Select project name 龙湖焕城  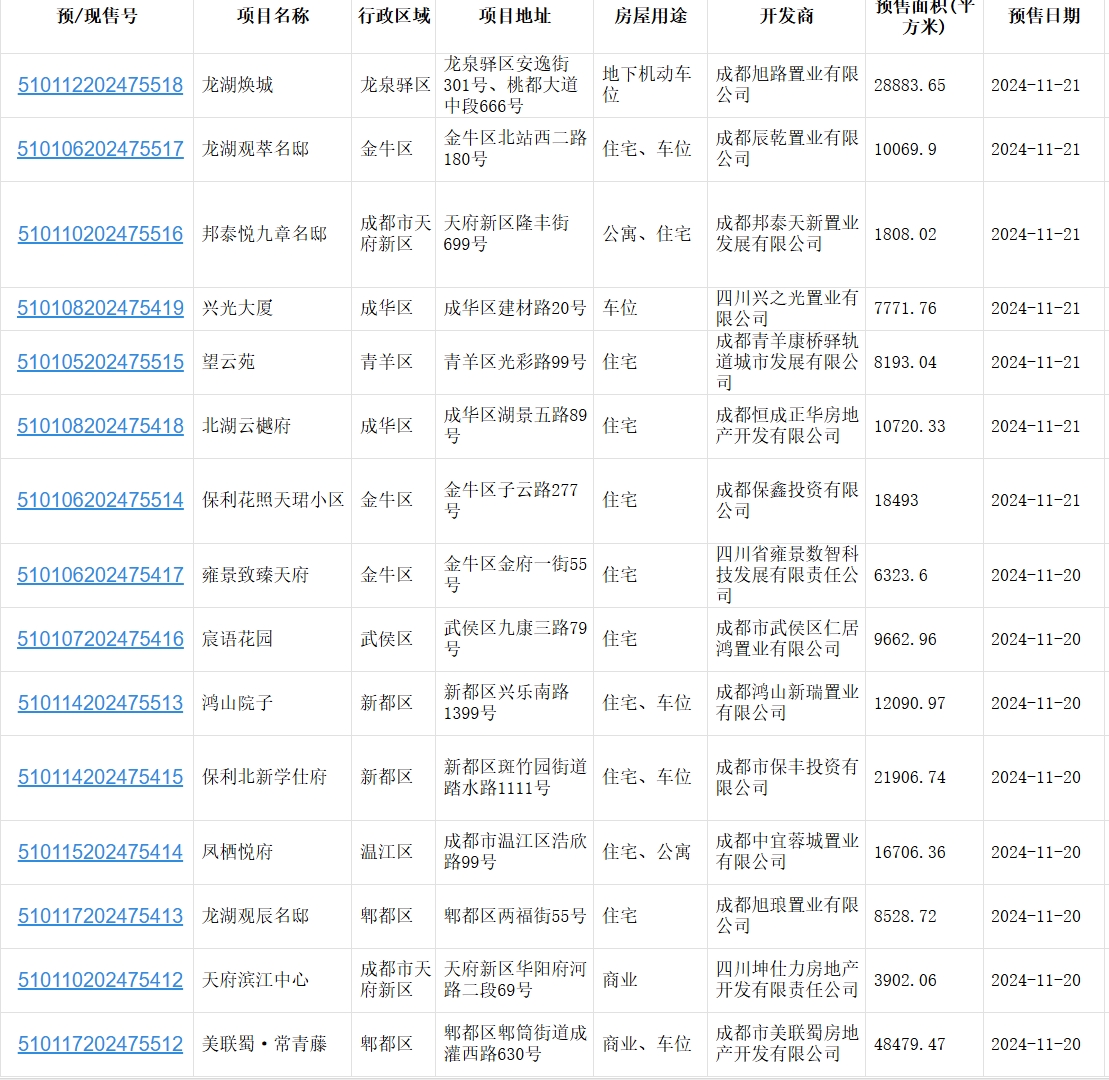238,86
